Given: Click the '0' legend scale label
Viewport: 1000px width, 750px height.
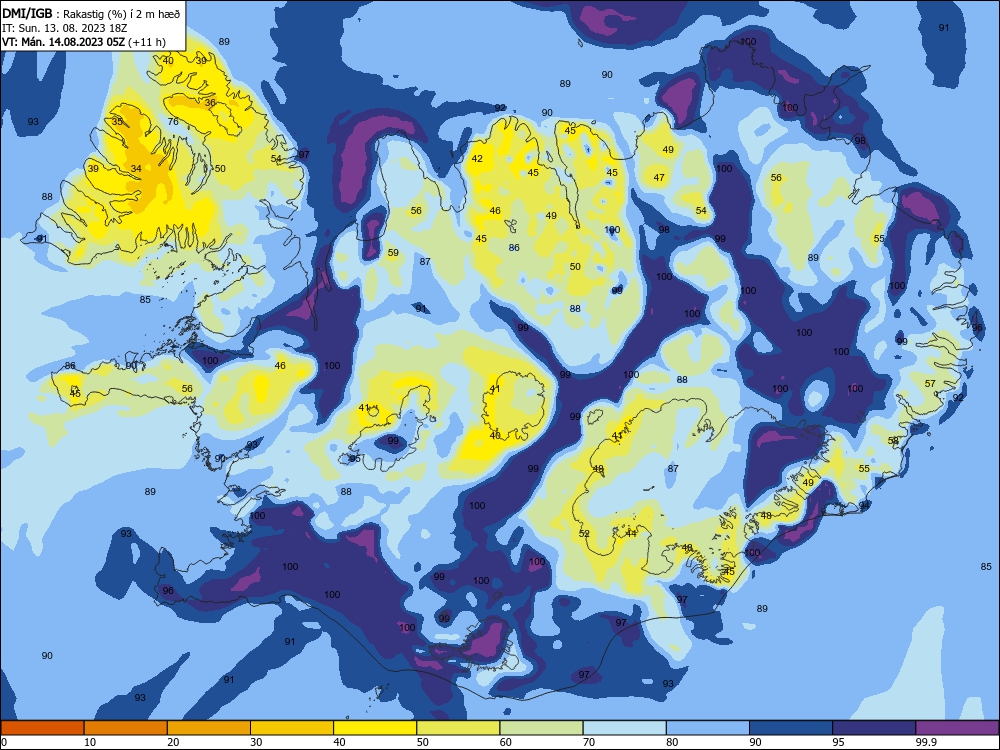Looking at the screenshot, I should coord(4,742).
